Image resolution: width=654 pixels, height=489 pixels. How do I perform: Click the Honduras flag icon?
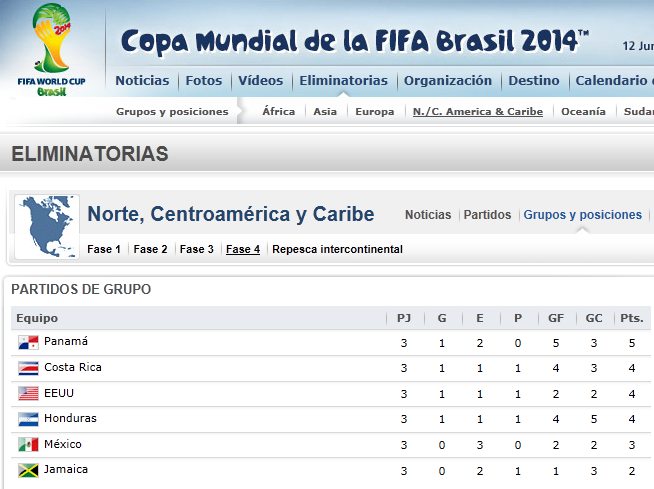[28, 419]
